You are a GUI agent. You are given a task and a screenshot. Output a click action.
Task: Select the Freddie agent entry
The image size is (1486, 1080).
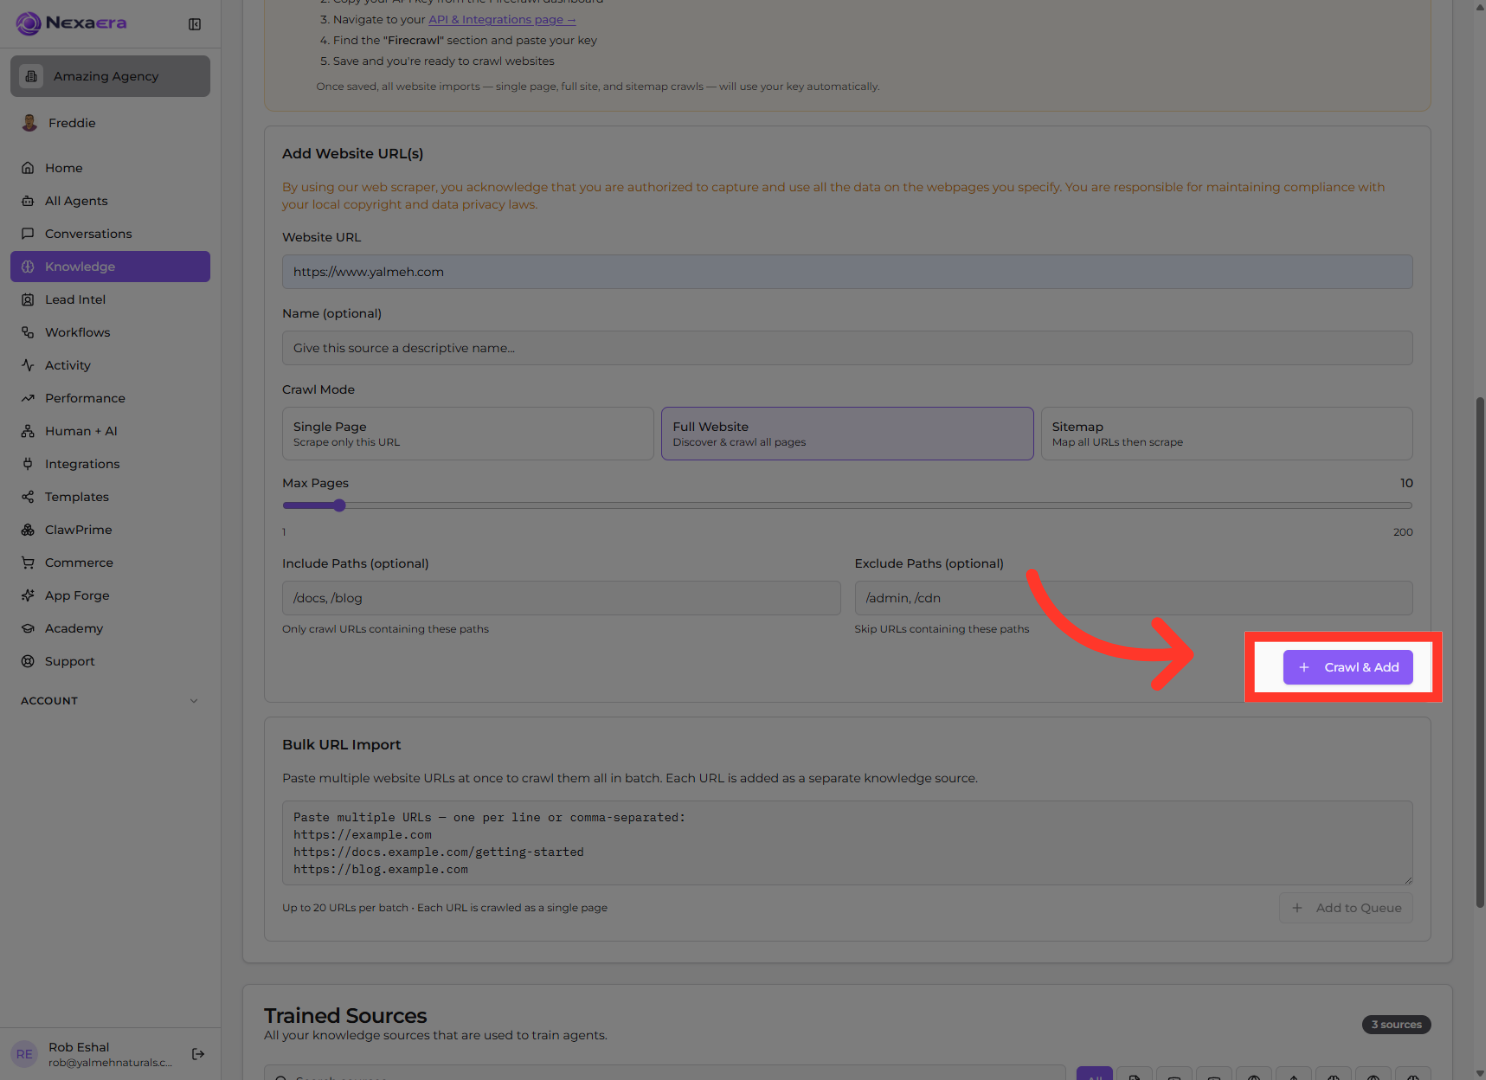click(x=110, y=123)
